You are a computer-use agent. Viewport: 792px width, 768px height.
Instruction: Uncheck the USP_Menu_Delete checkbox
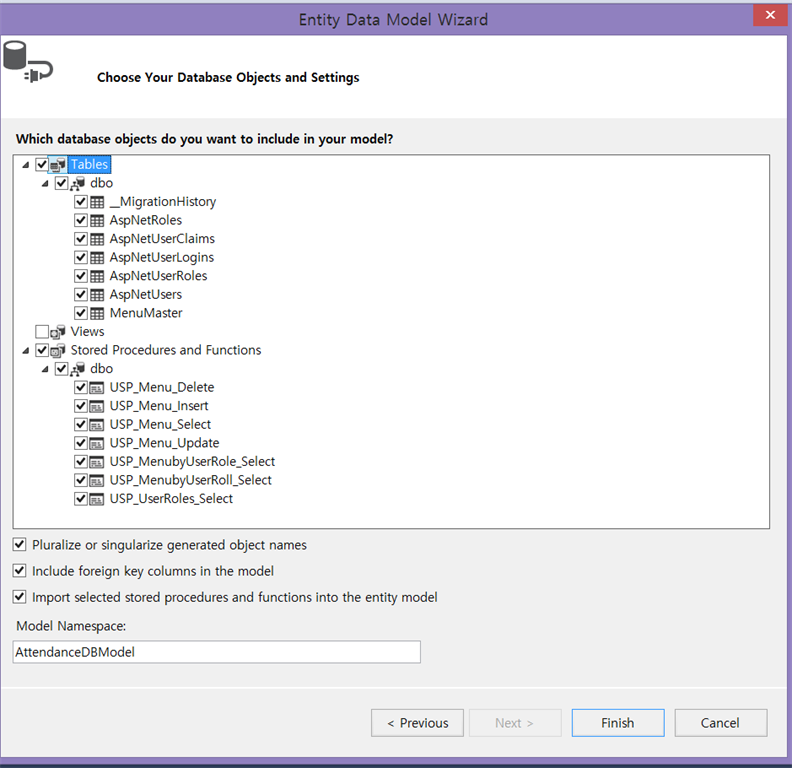81,388
